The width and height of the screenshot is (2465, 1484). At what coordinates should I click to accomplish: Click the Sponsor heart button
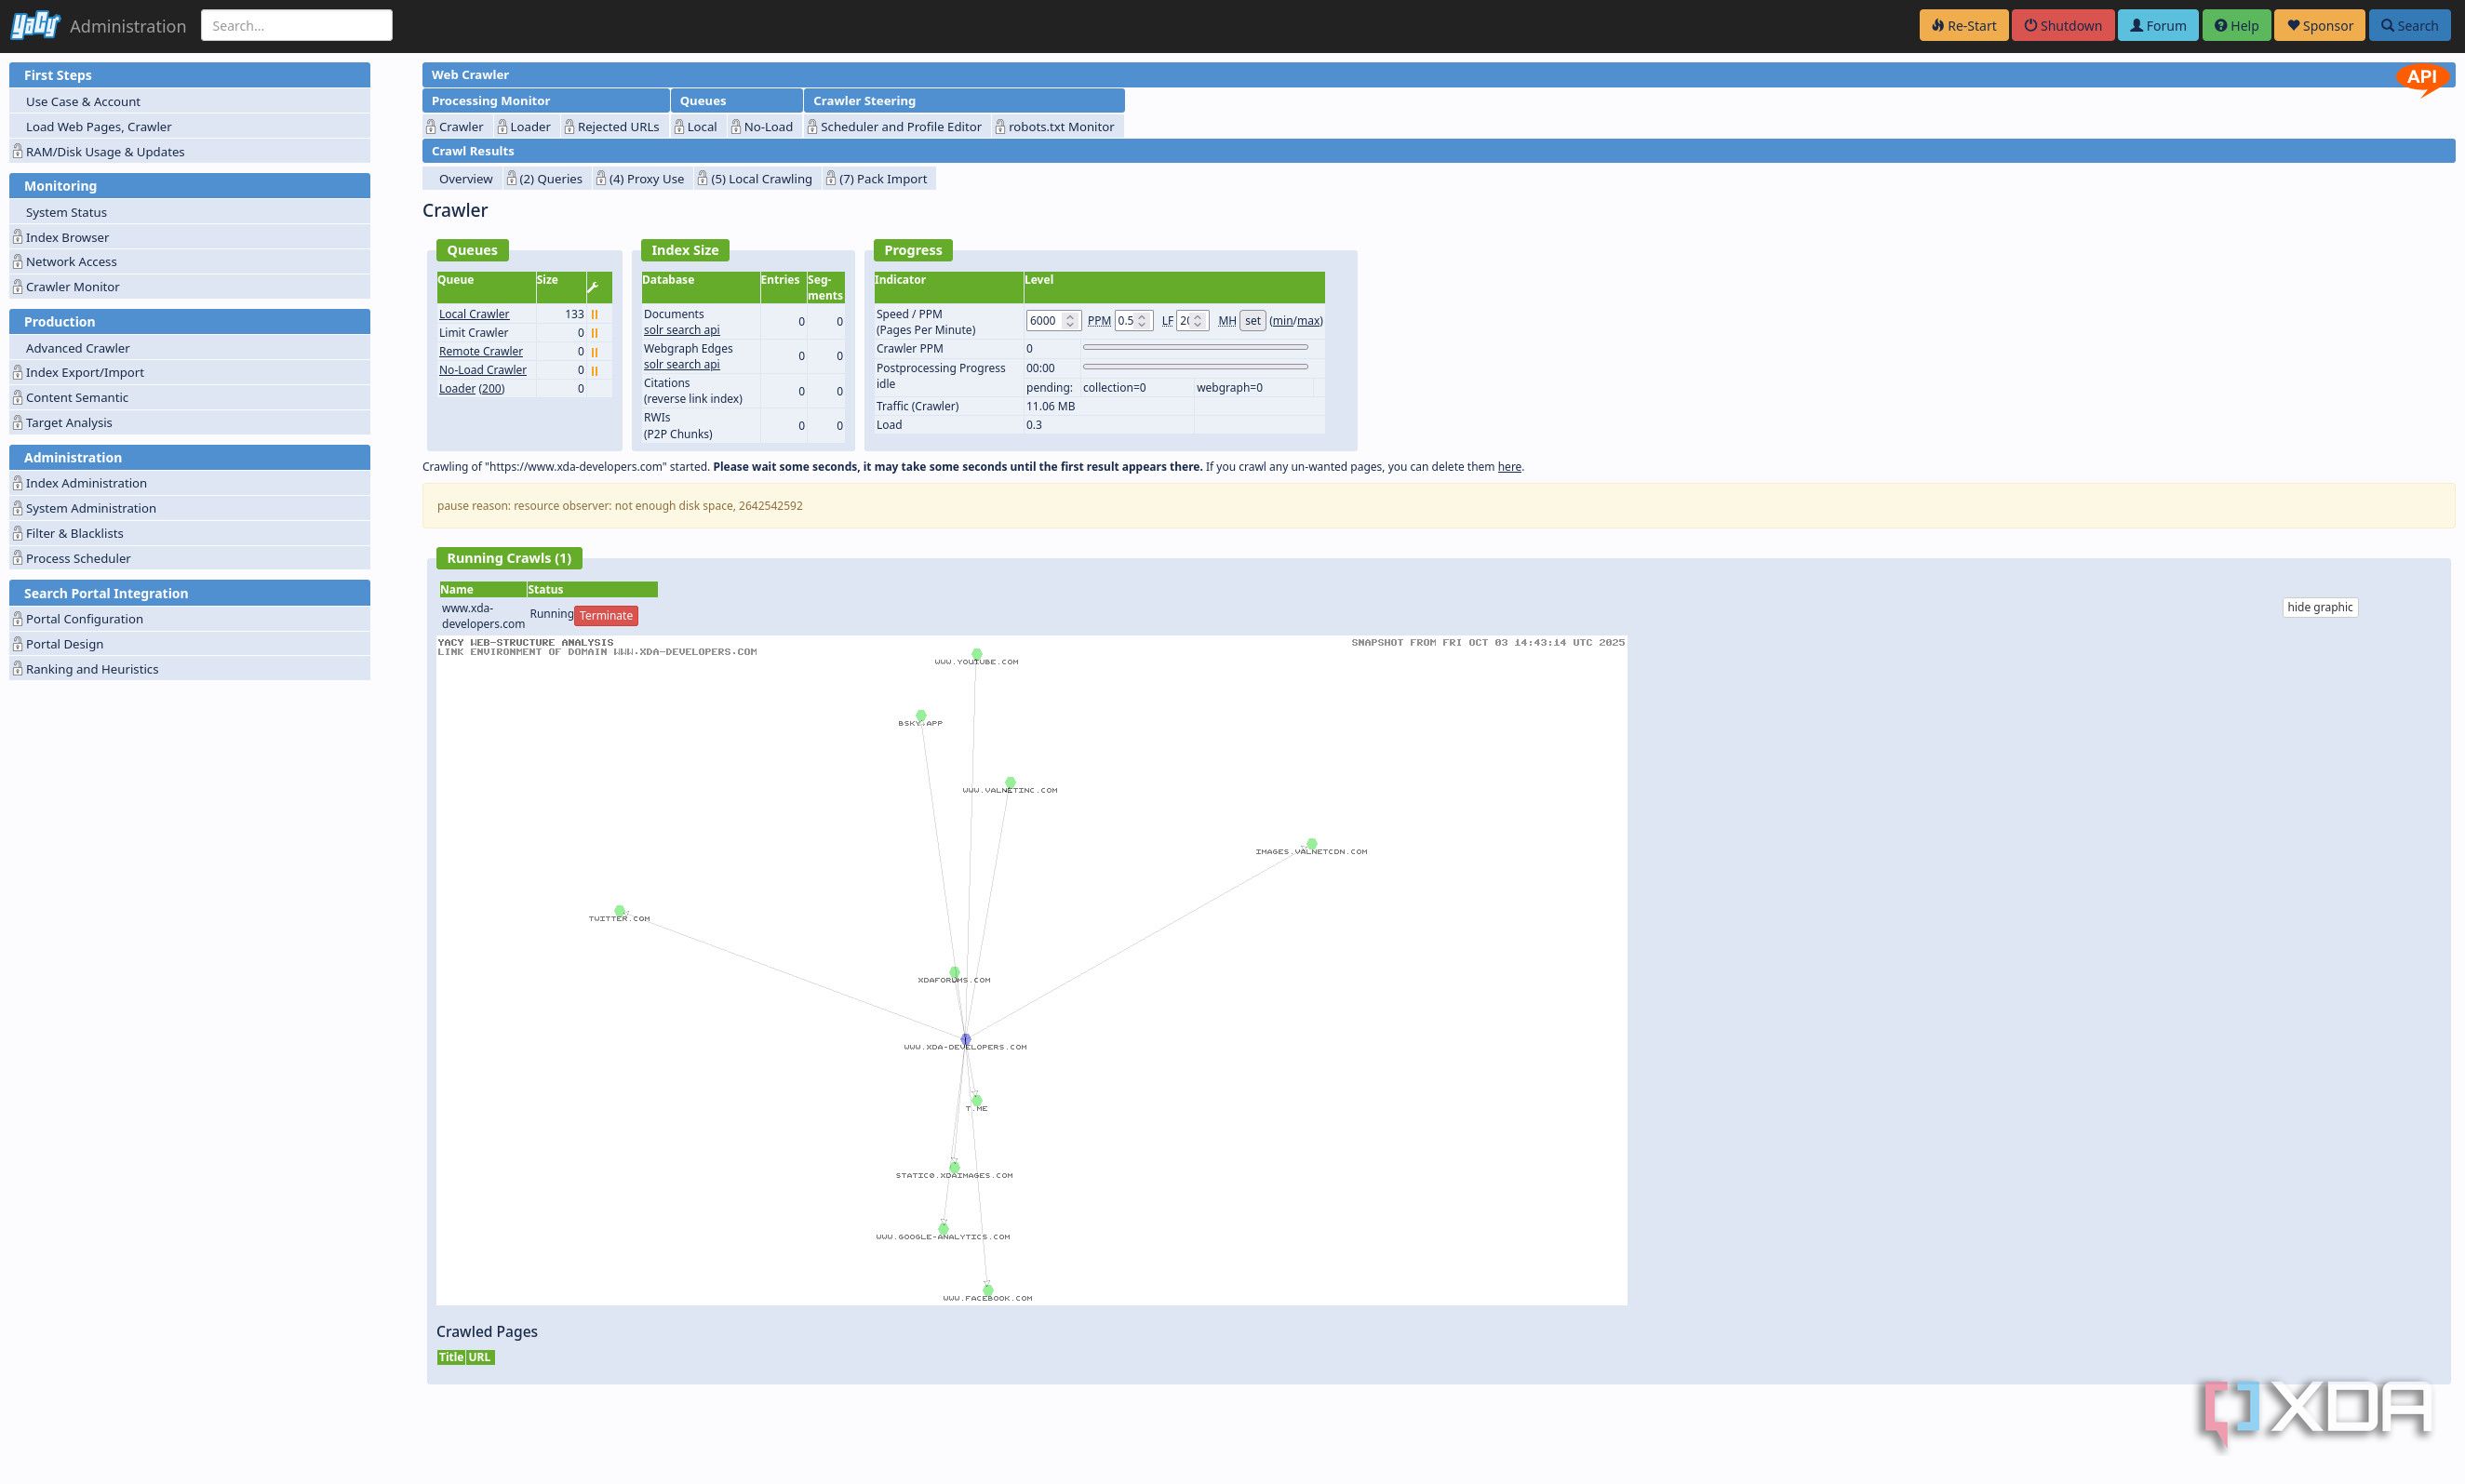2319,25
